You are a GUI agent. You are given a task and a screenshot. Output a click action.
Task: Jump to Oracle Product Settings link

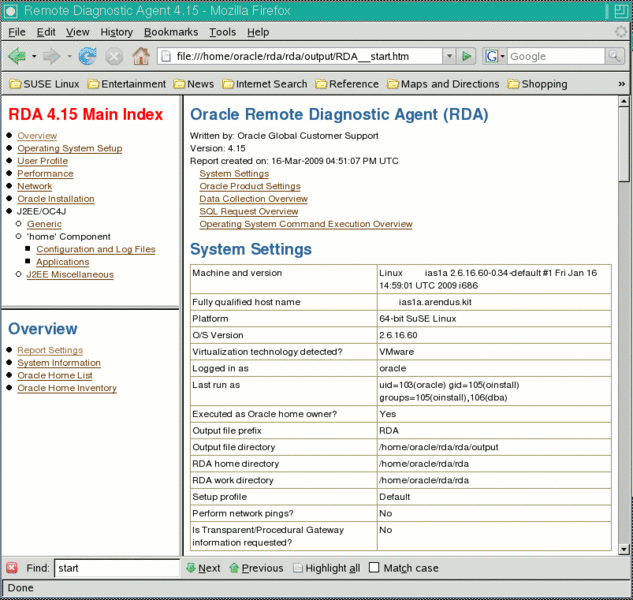click(250, 186)
